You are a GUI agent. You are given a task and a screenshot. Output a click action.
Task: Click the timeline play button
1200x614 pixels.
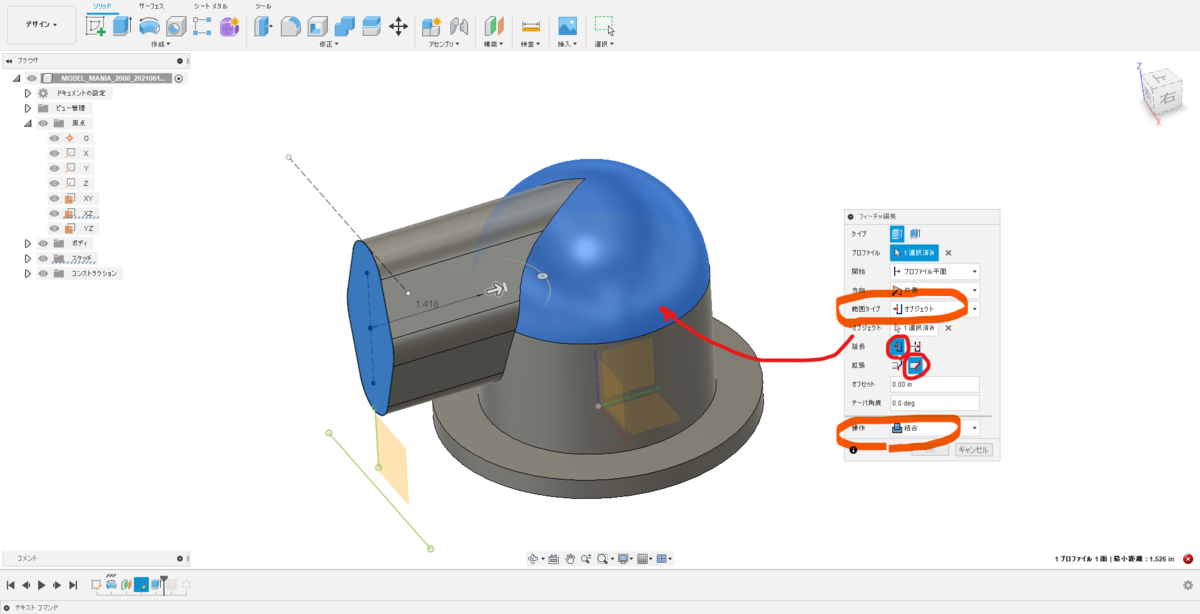[x=41, y=585]
